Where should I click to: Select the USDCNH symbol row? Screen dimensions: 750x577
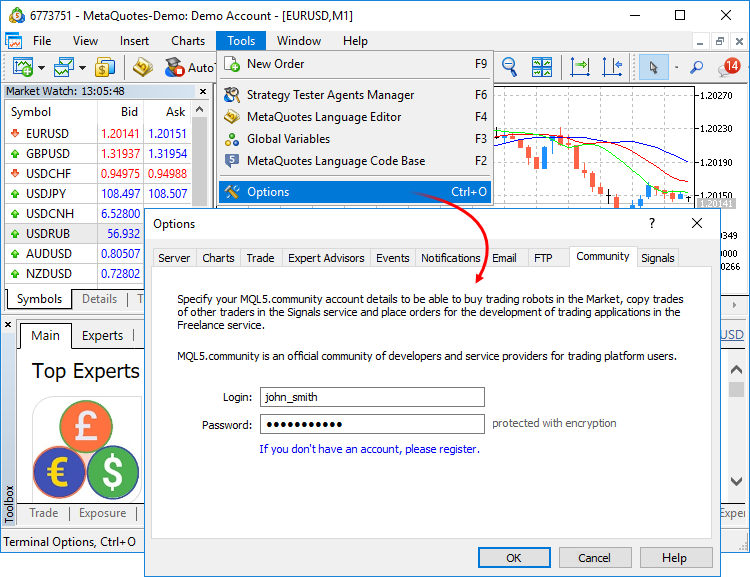tap(75, 213)
